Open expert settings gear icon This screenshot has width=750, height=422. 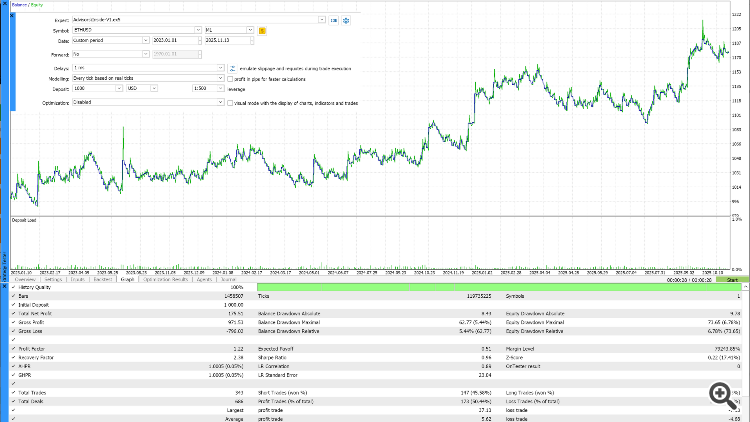click(x=347, y=19)
